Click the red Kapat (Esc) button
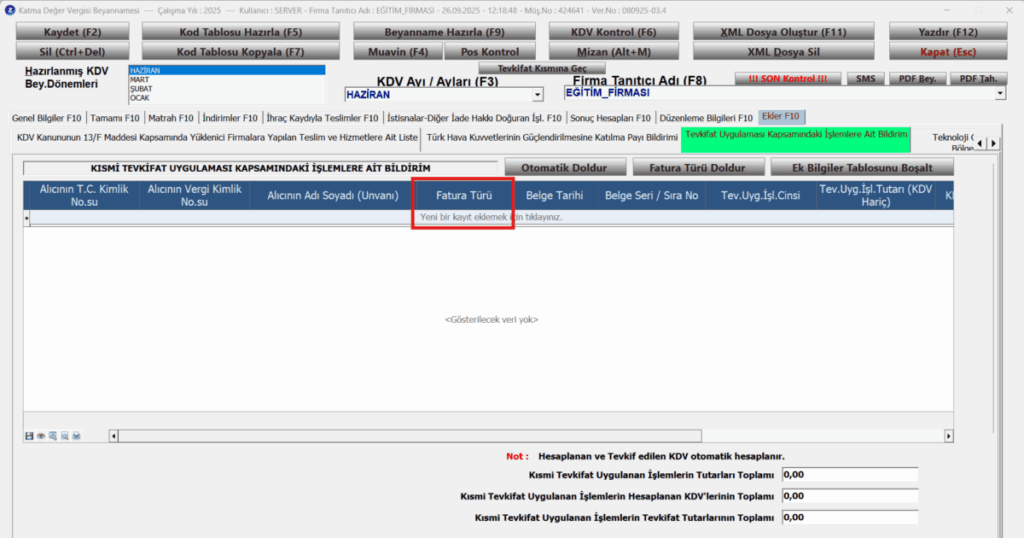This screenshot has width=1024, height=538. pos(948,52)
